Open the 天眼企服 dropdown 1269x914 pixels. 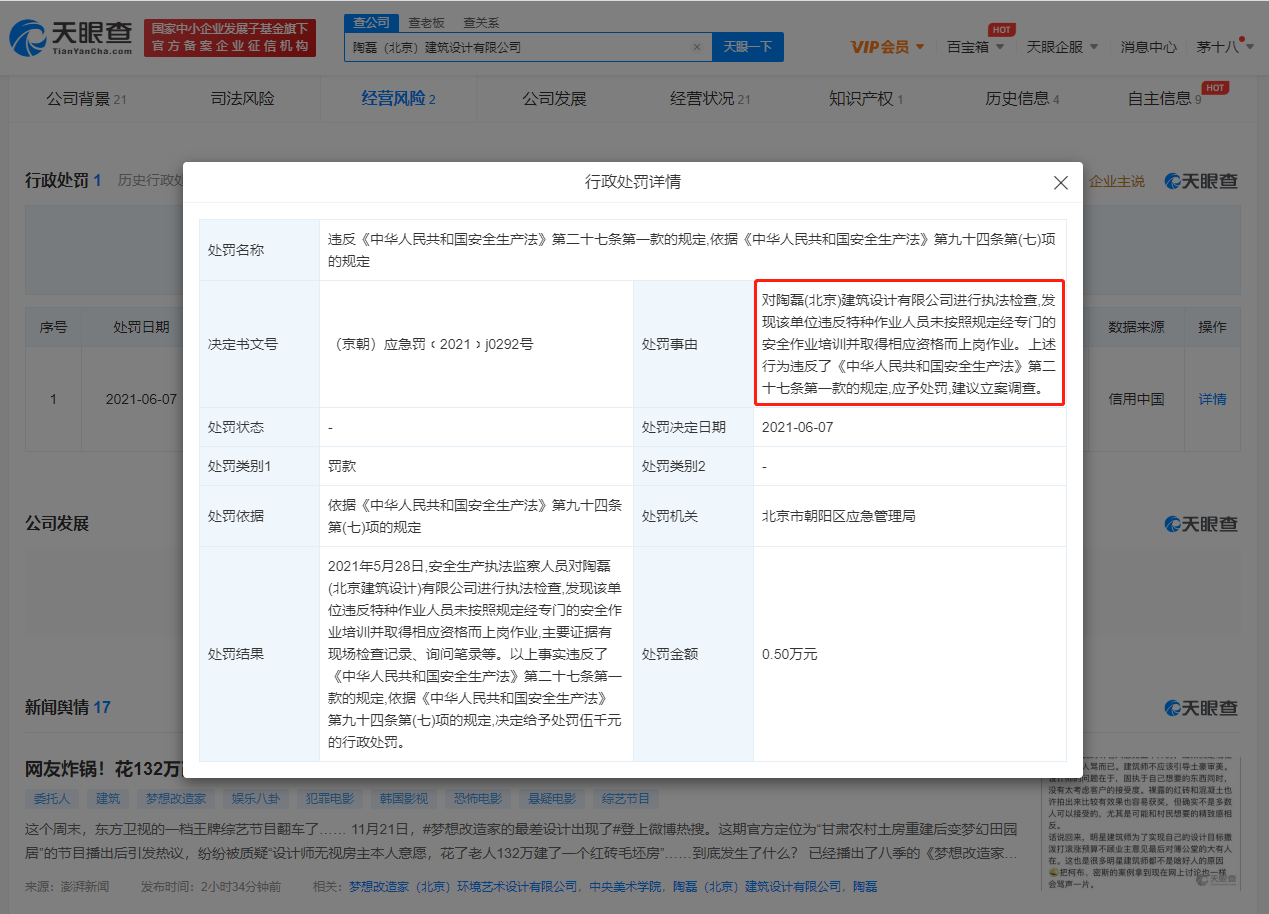pyautogui.click(x=1062, y=47)
